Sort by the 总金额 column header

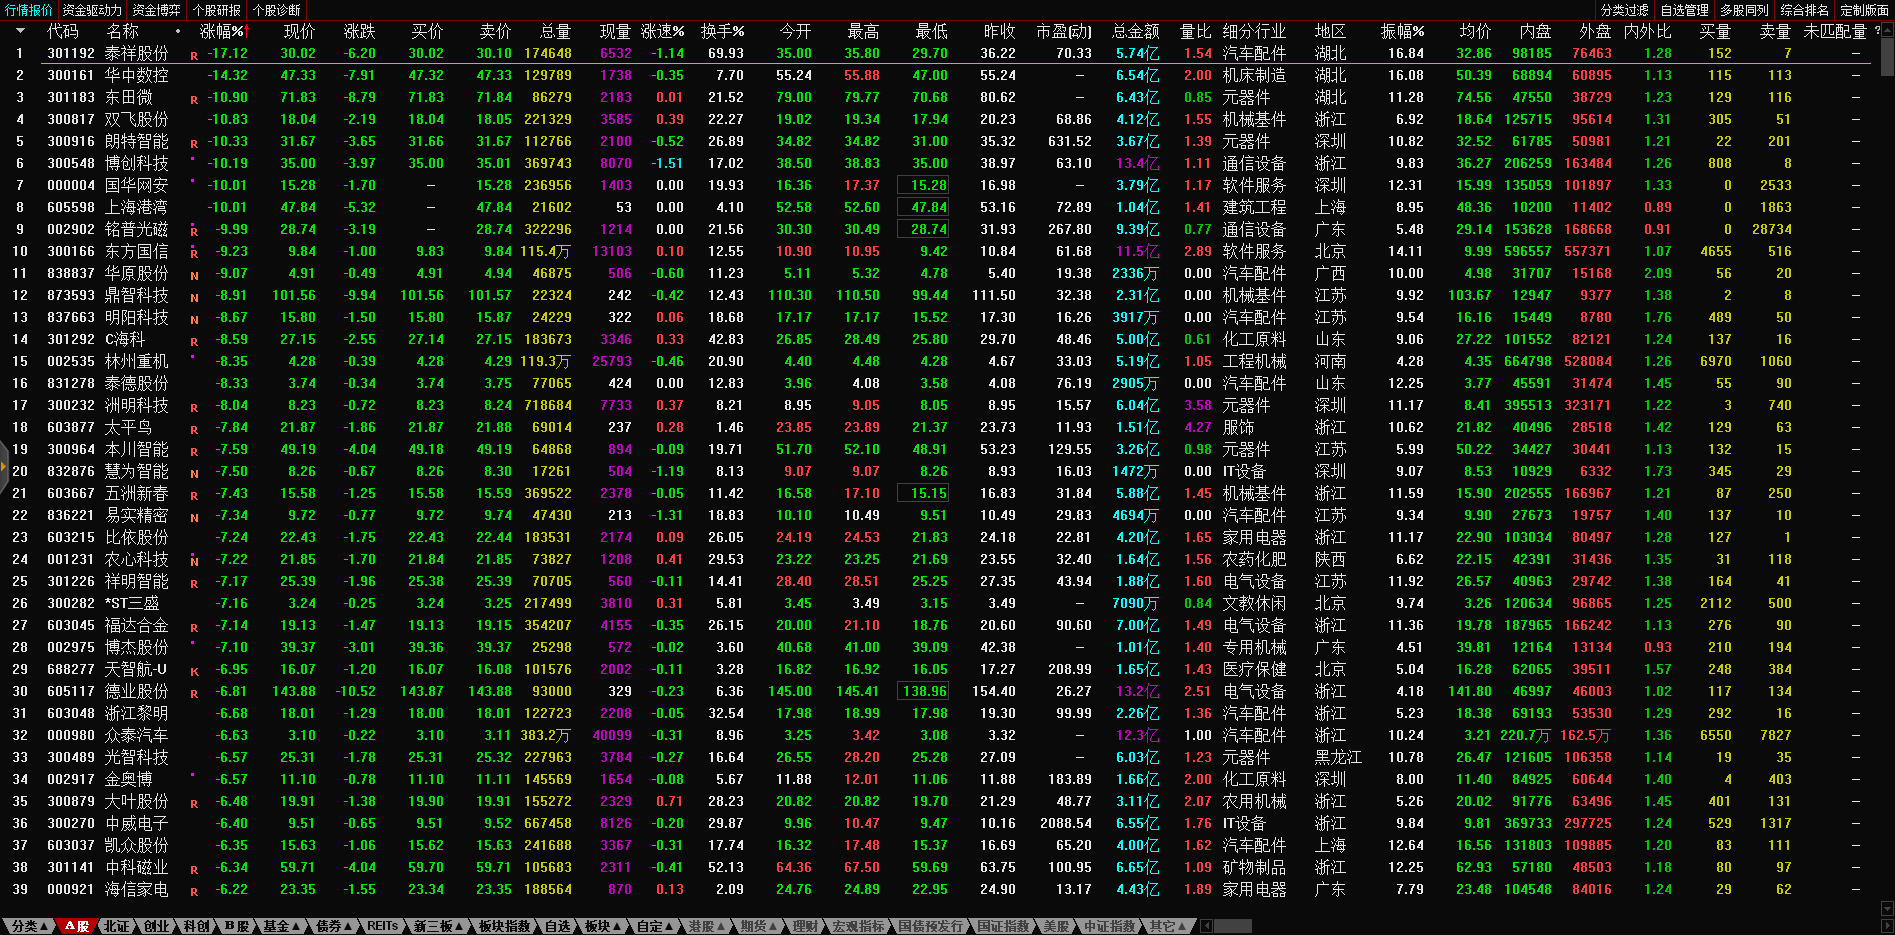[x=1135, y=31]
